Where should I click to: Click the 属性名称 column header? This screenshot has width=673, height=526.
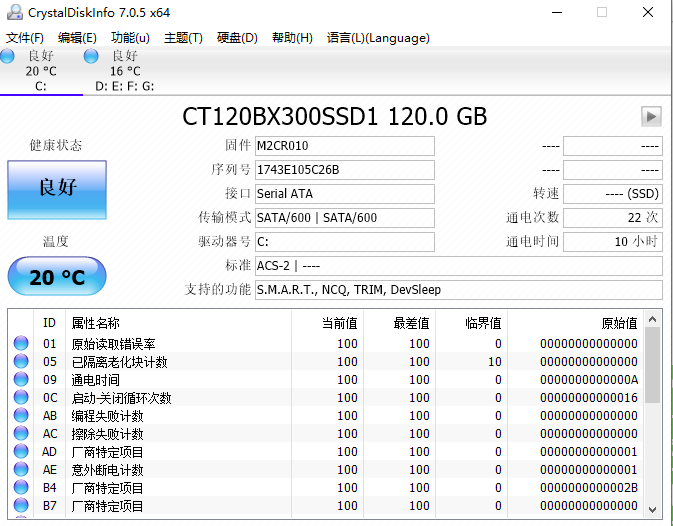point(179,323)
